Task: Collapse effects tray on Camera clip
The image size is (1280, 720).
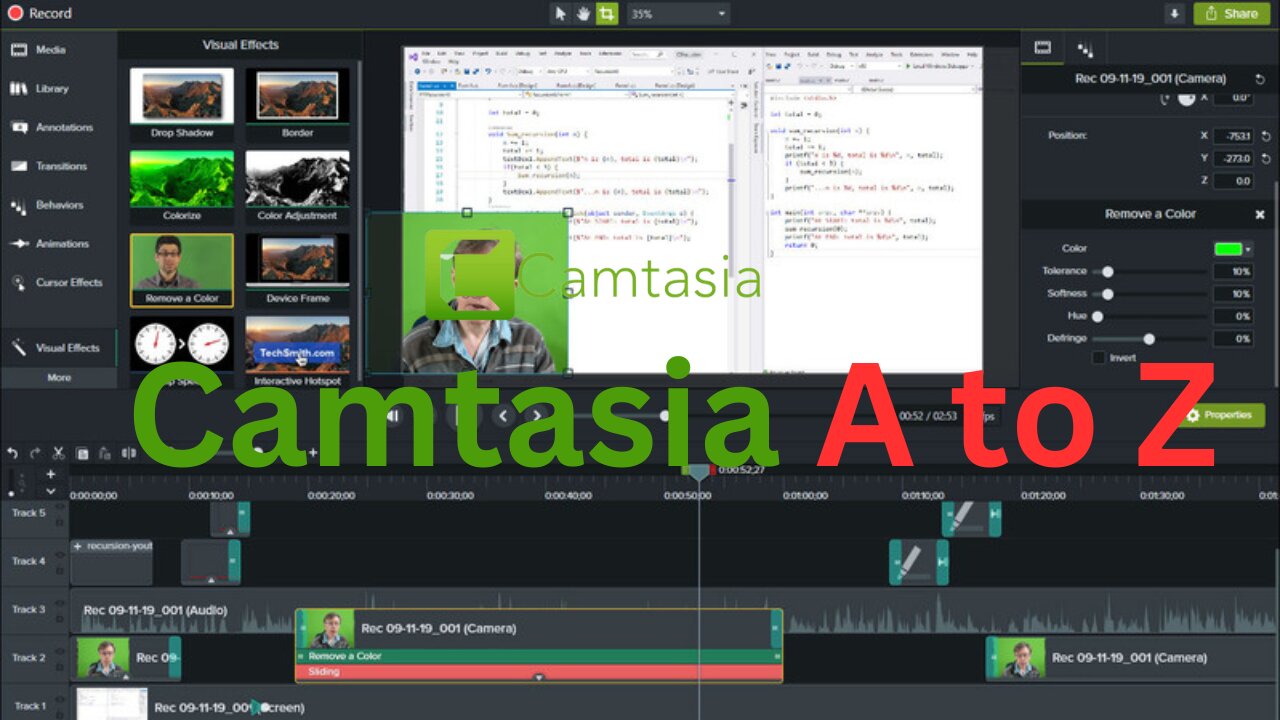Action: [x=539, y=678]
